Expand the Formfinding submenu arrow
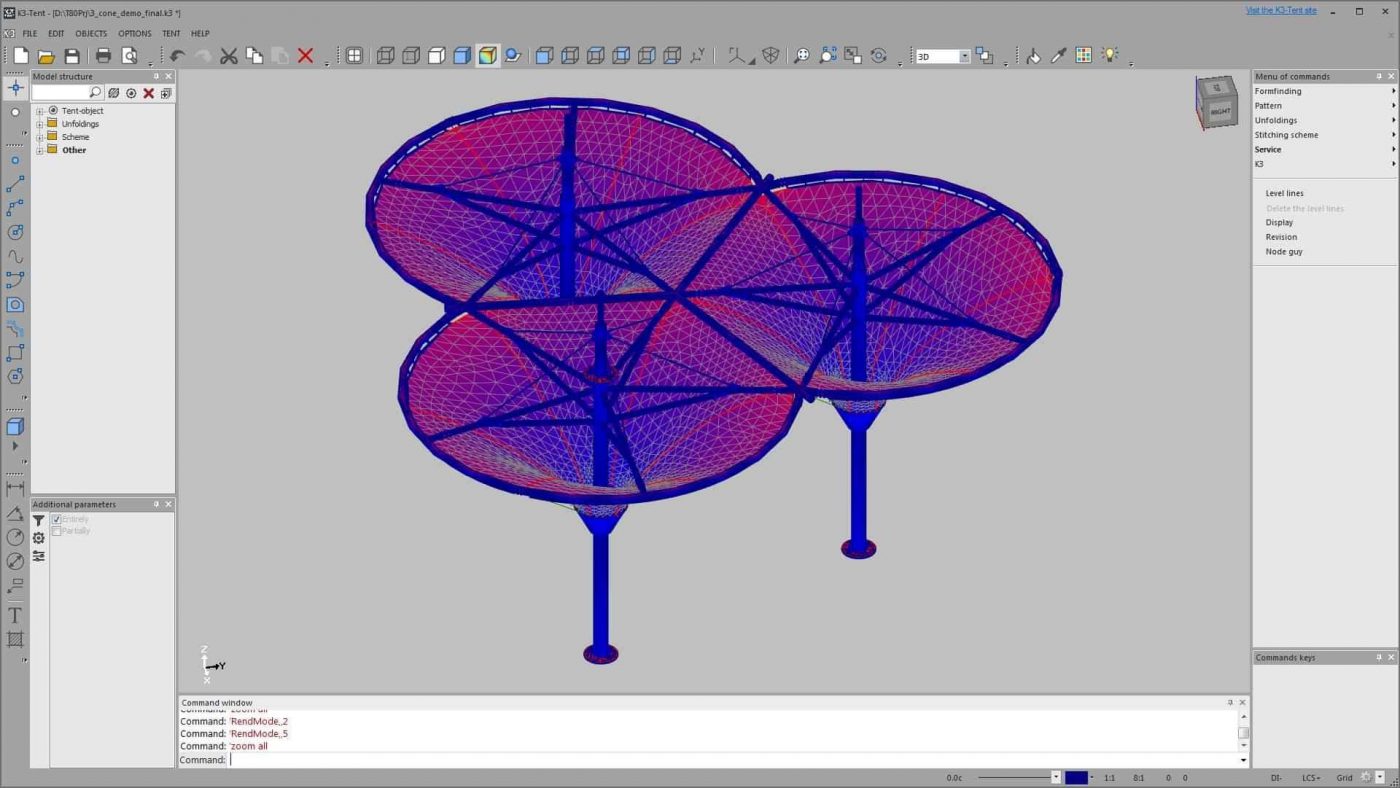 (x=1393, y=91)
